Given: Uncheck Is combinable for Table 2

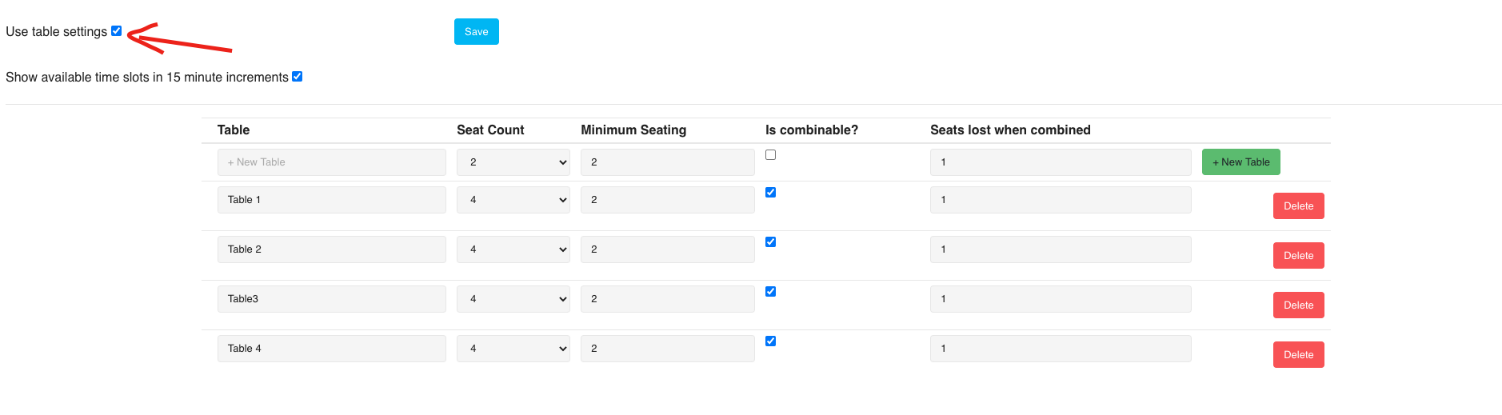Looking at the screenshot, I should tap(770, 242).
